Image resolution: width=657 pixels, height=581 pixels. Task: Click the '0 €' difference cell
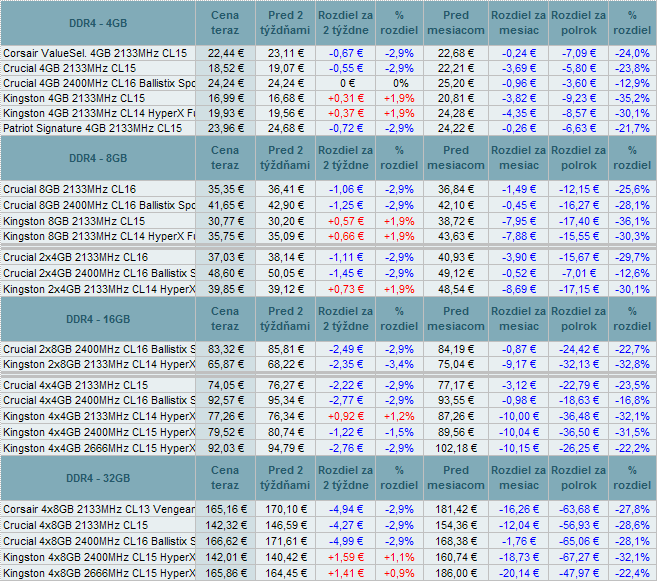[x=346, y=83]
